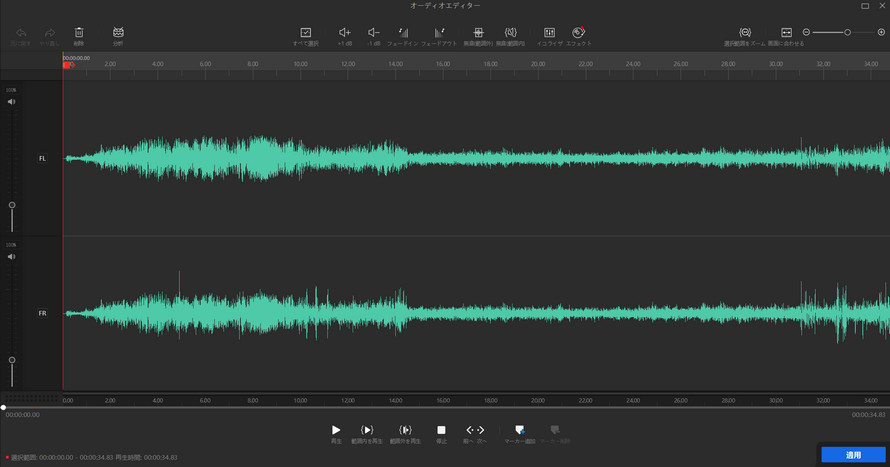890x467 pixels.
Task: Decrease volume with -1 dB icon
Action: [374, 33]
